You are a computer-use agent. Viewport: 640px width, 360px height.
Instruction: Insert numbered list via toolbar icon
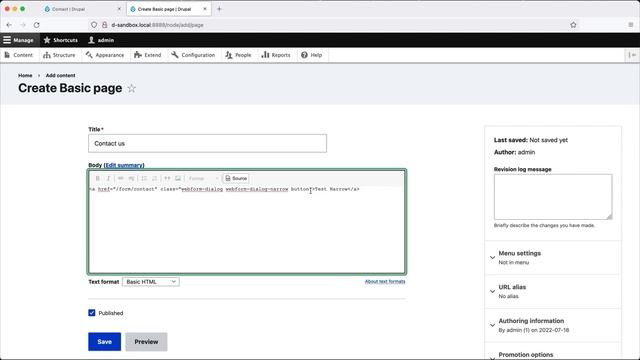(155, 178)
